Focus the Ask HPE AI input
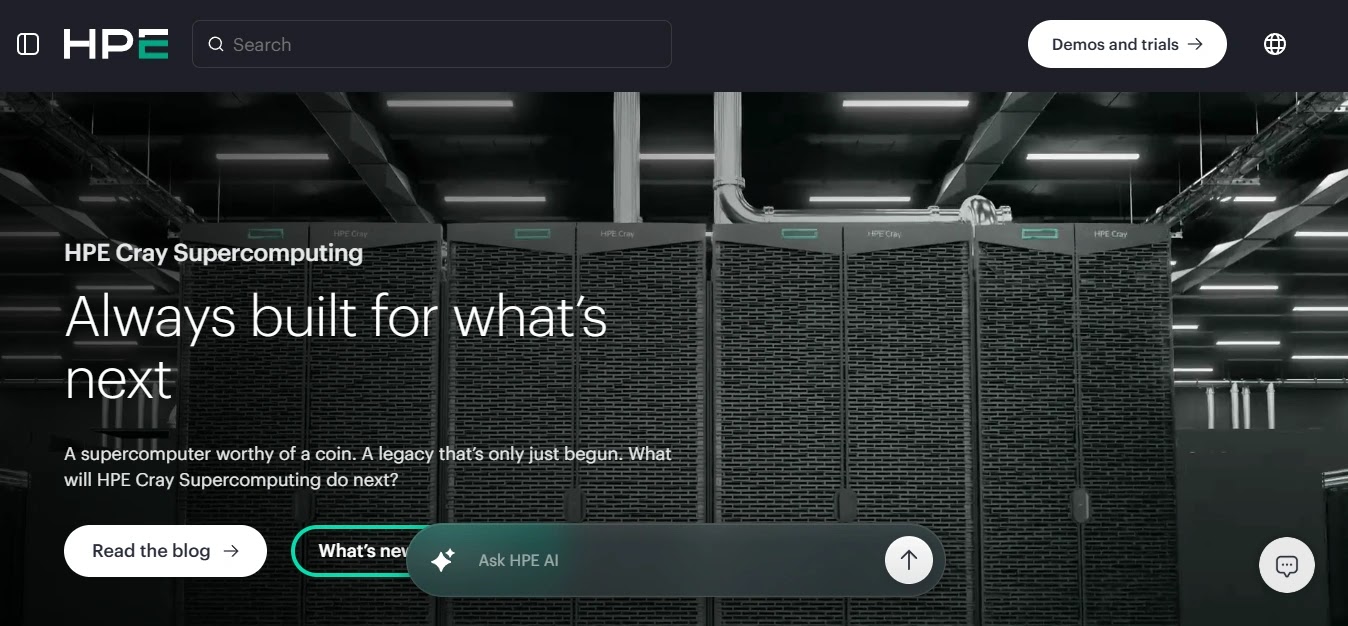Viewport: 1348px width, 626px height. point(675,560)
